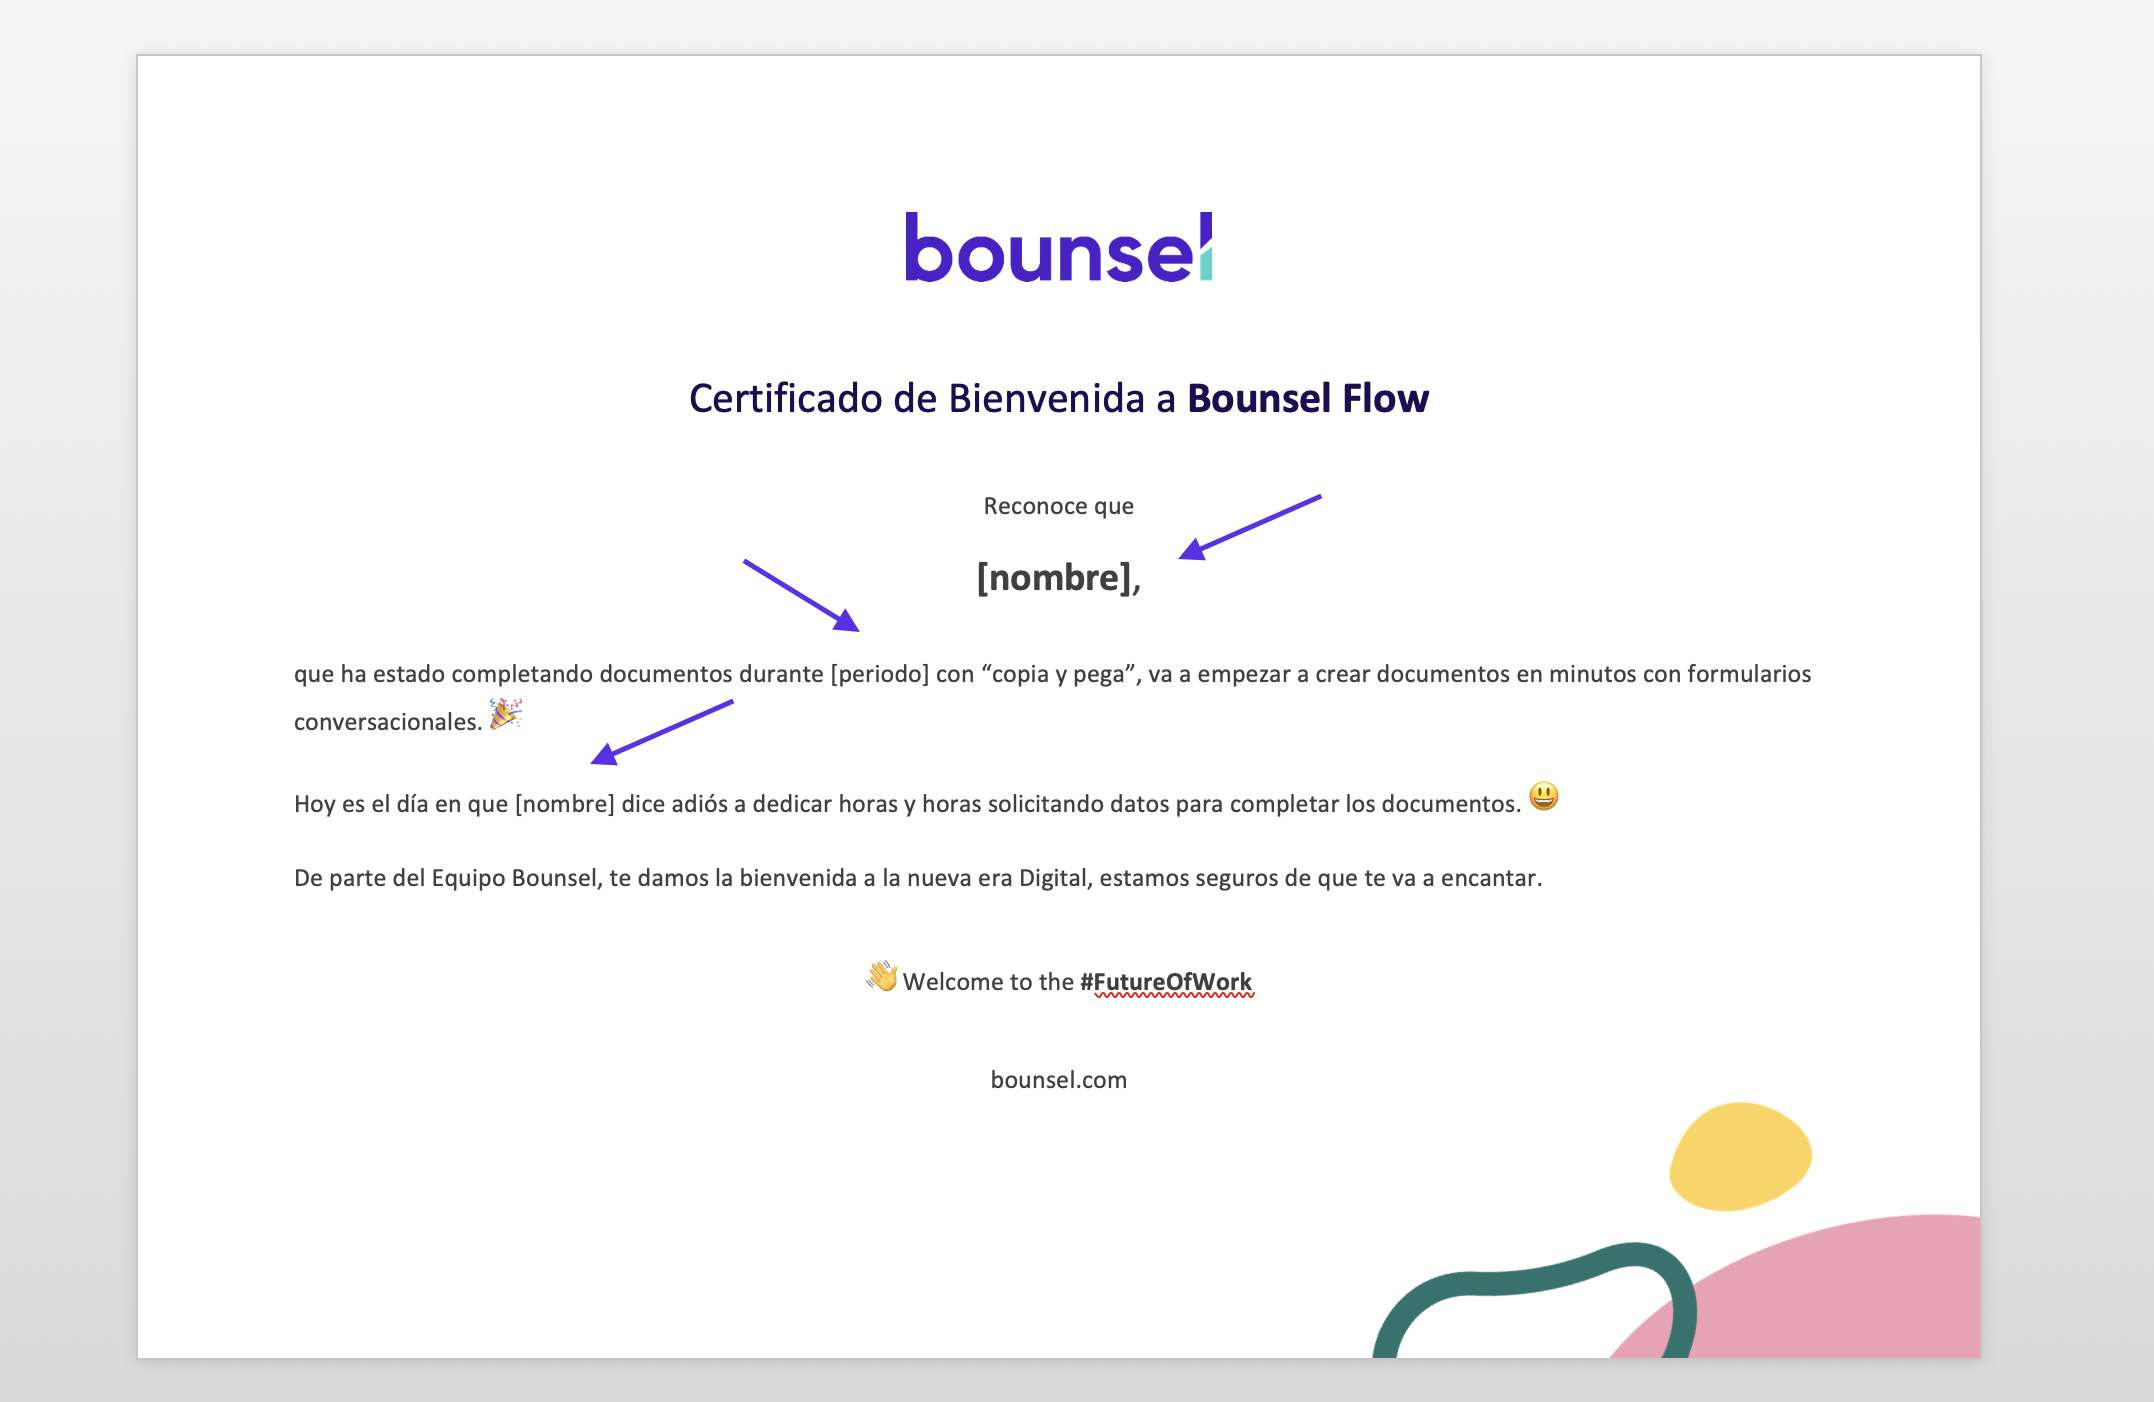Click [nombre] in the 'Hoy es el día' sentence
Screen dimensions: 2154x1402
[x=564, y=804]
